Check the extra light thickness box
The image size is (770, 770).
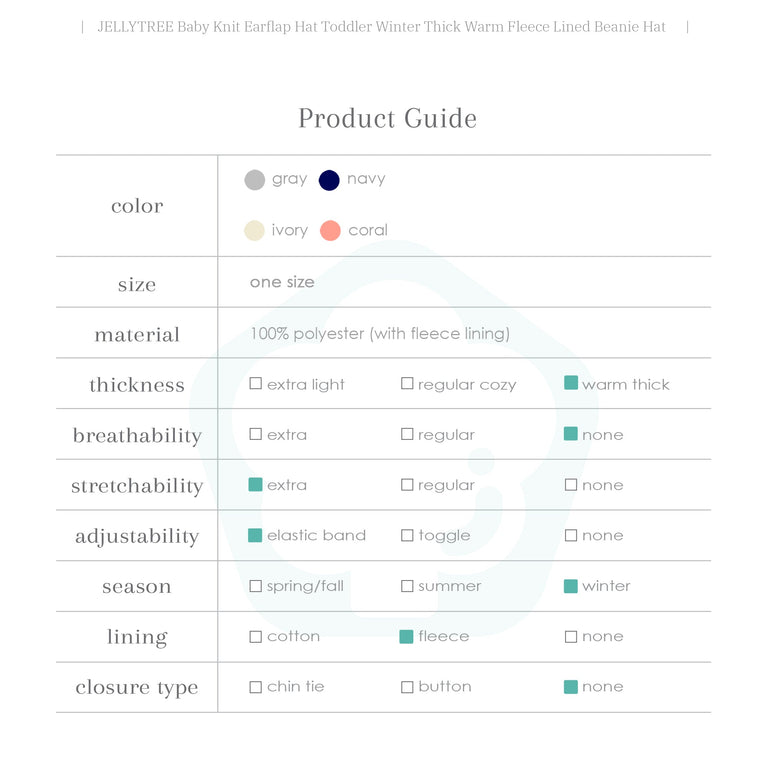(x=256, y=384)
